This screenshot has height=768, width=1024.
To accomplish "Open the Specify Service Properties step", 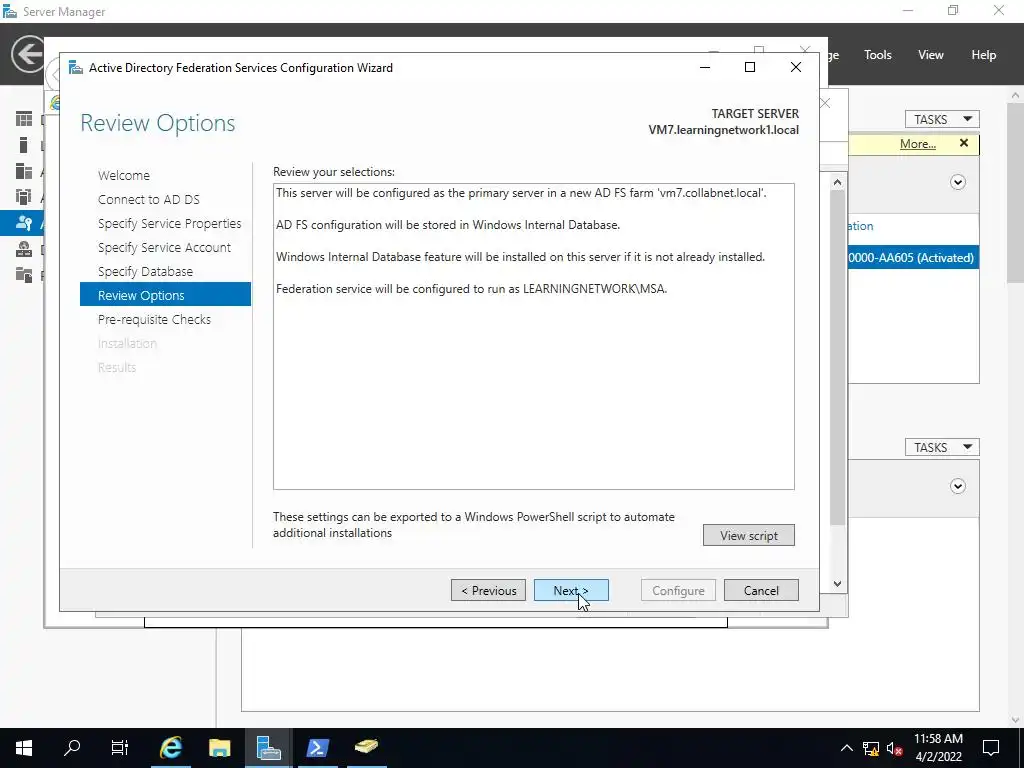I will coord(169,223).
